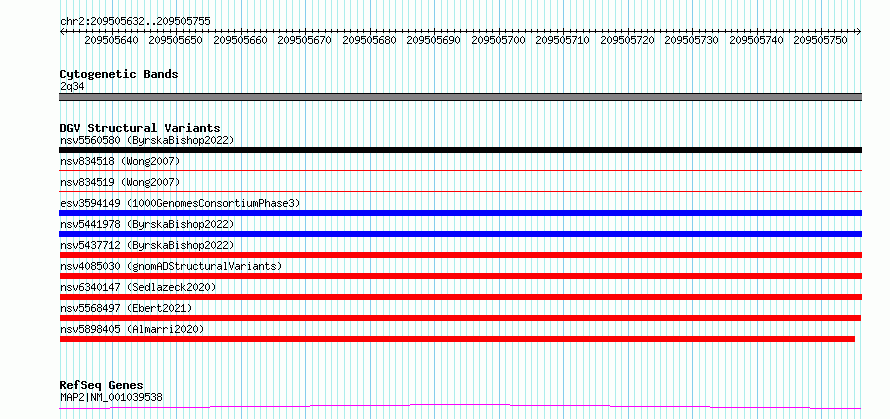Image resolution: width=890 pixels, height=419 pixels.
Task: Select the thin red nsv834519 variant line
Action: [x=460, y=191]
